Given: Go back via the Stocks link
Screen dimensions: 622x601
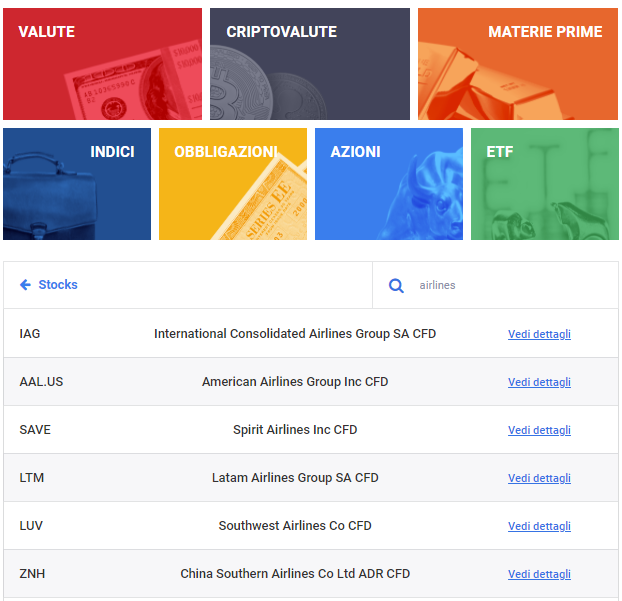Looking at the screenshot, I should (58, 285).
